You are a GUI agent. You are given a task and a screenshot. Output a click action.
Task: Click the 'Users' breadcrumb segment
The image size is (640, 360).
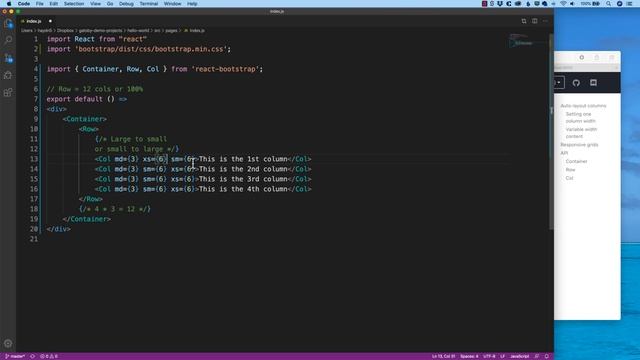[x=27, y=31]
